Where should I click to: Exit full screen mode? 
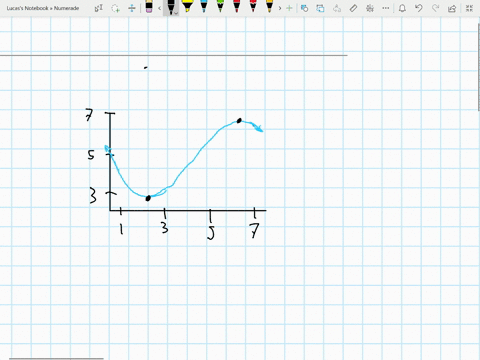pyautogui.click(x=469, y=8)
